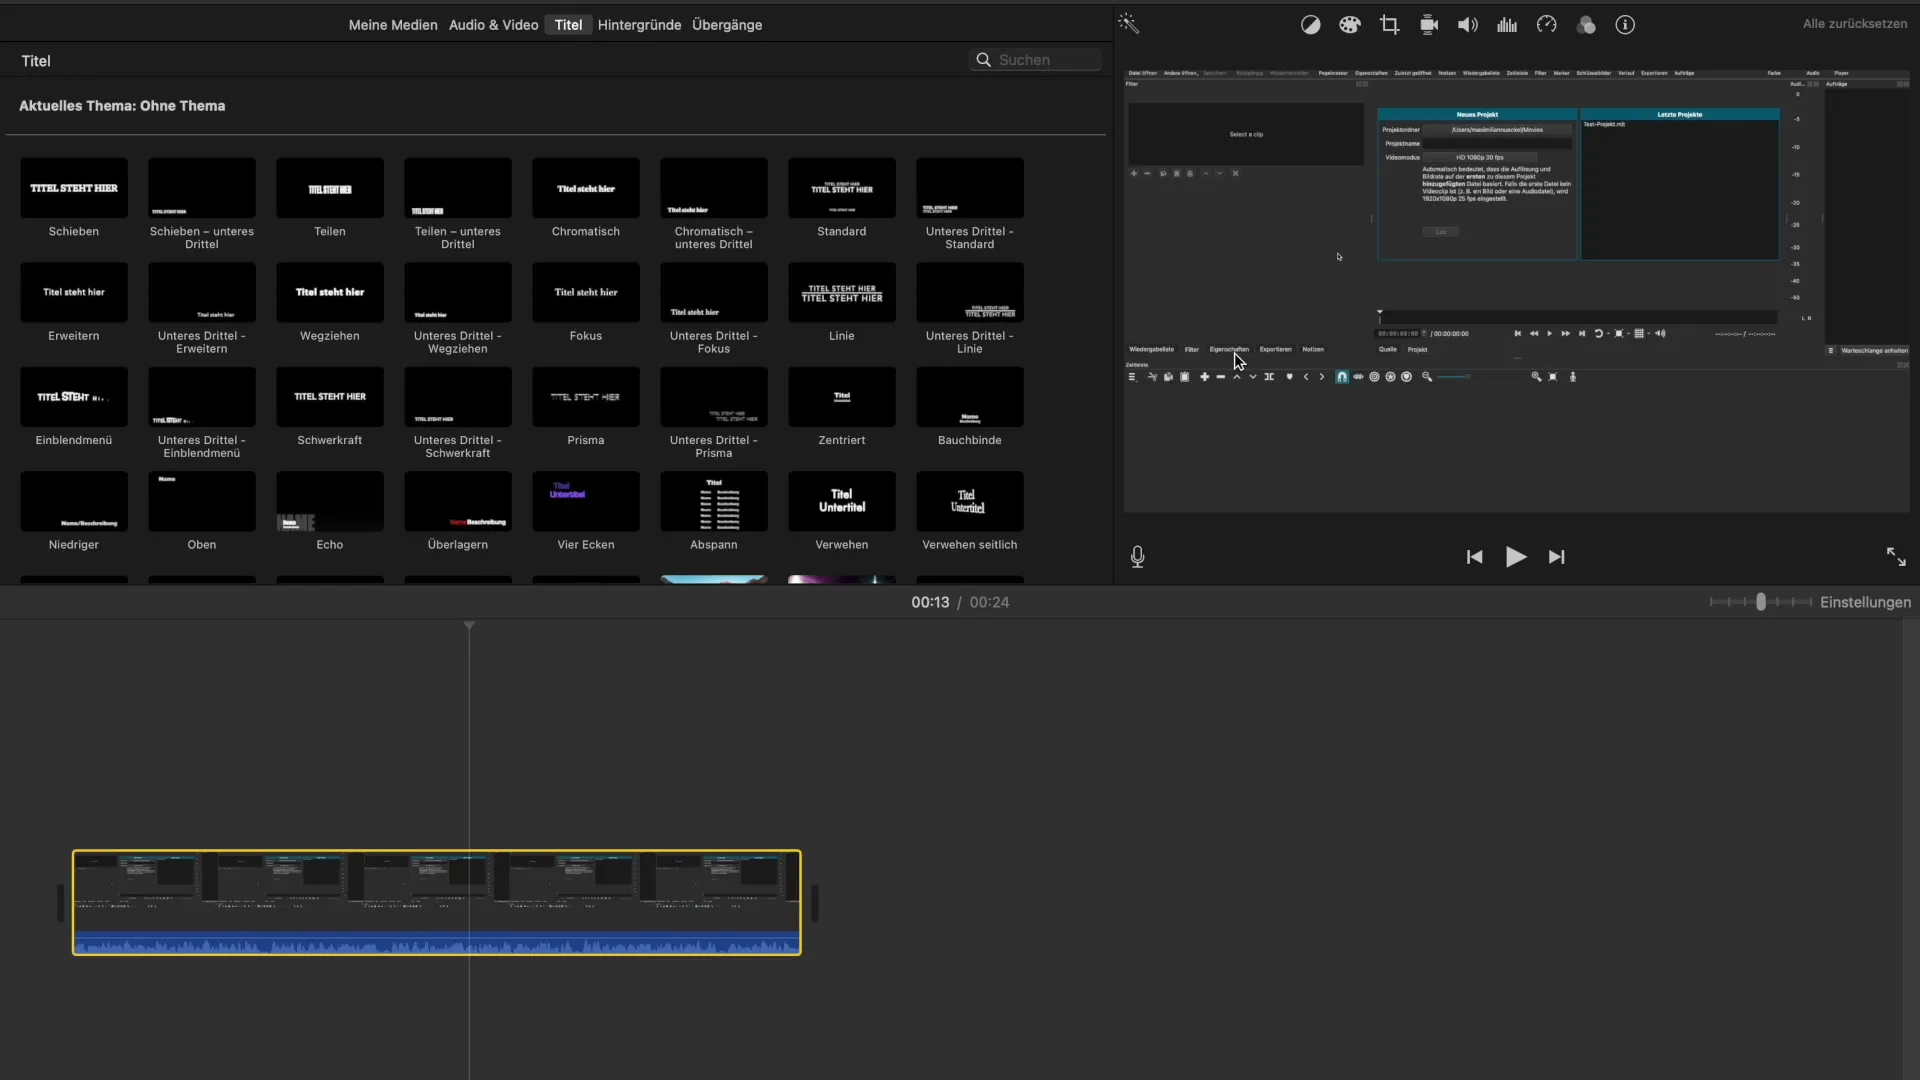Image resolution: width=1920 pixels, height=1080 pixels.
Task: Select Chromatisch – unteres Drittel title
Action: (x=714, y=188)
